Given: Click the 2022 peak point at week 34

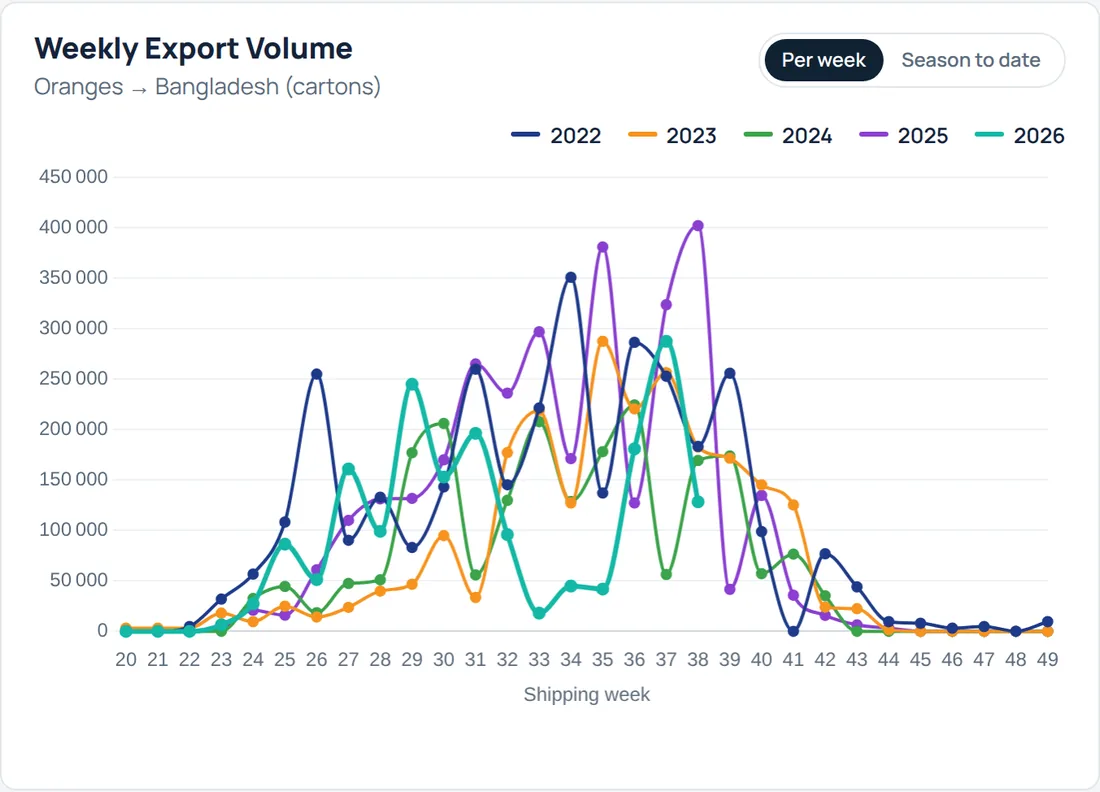Looking at the screenshot, I should point(571,278).
